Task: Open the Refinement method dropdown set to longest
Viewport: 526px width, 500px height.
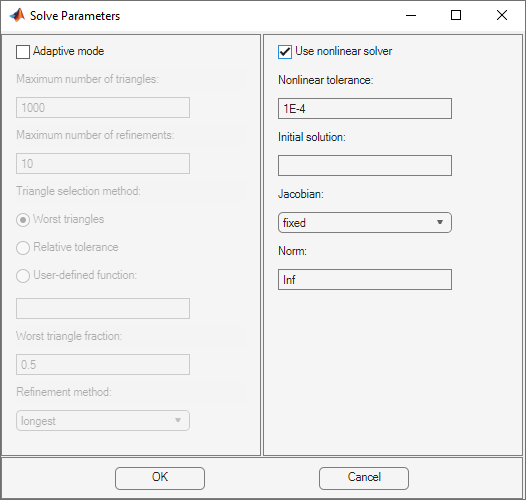Action: pyautogui.click(x=103, y=420)
